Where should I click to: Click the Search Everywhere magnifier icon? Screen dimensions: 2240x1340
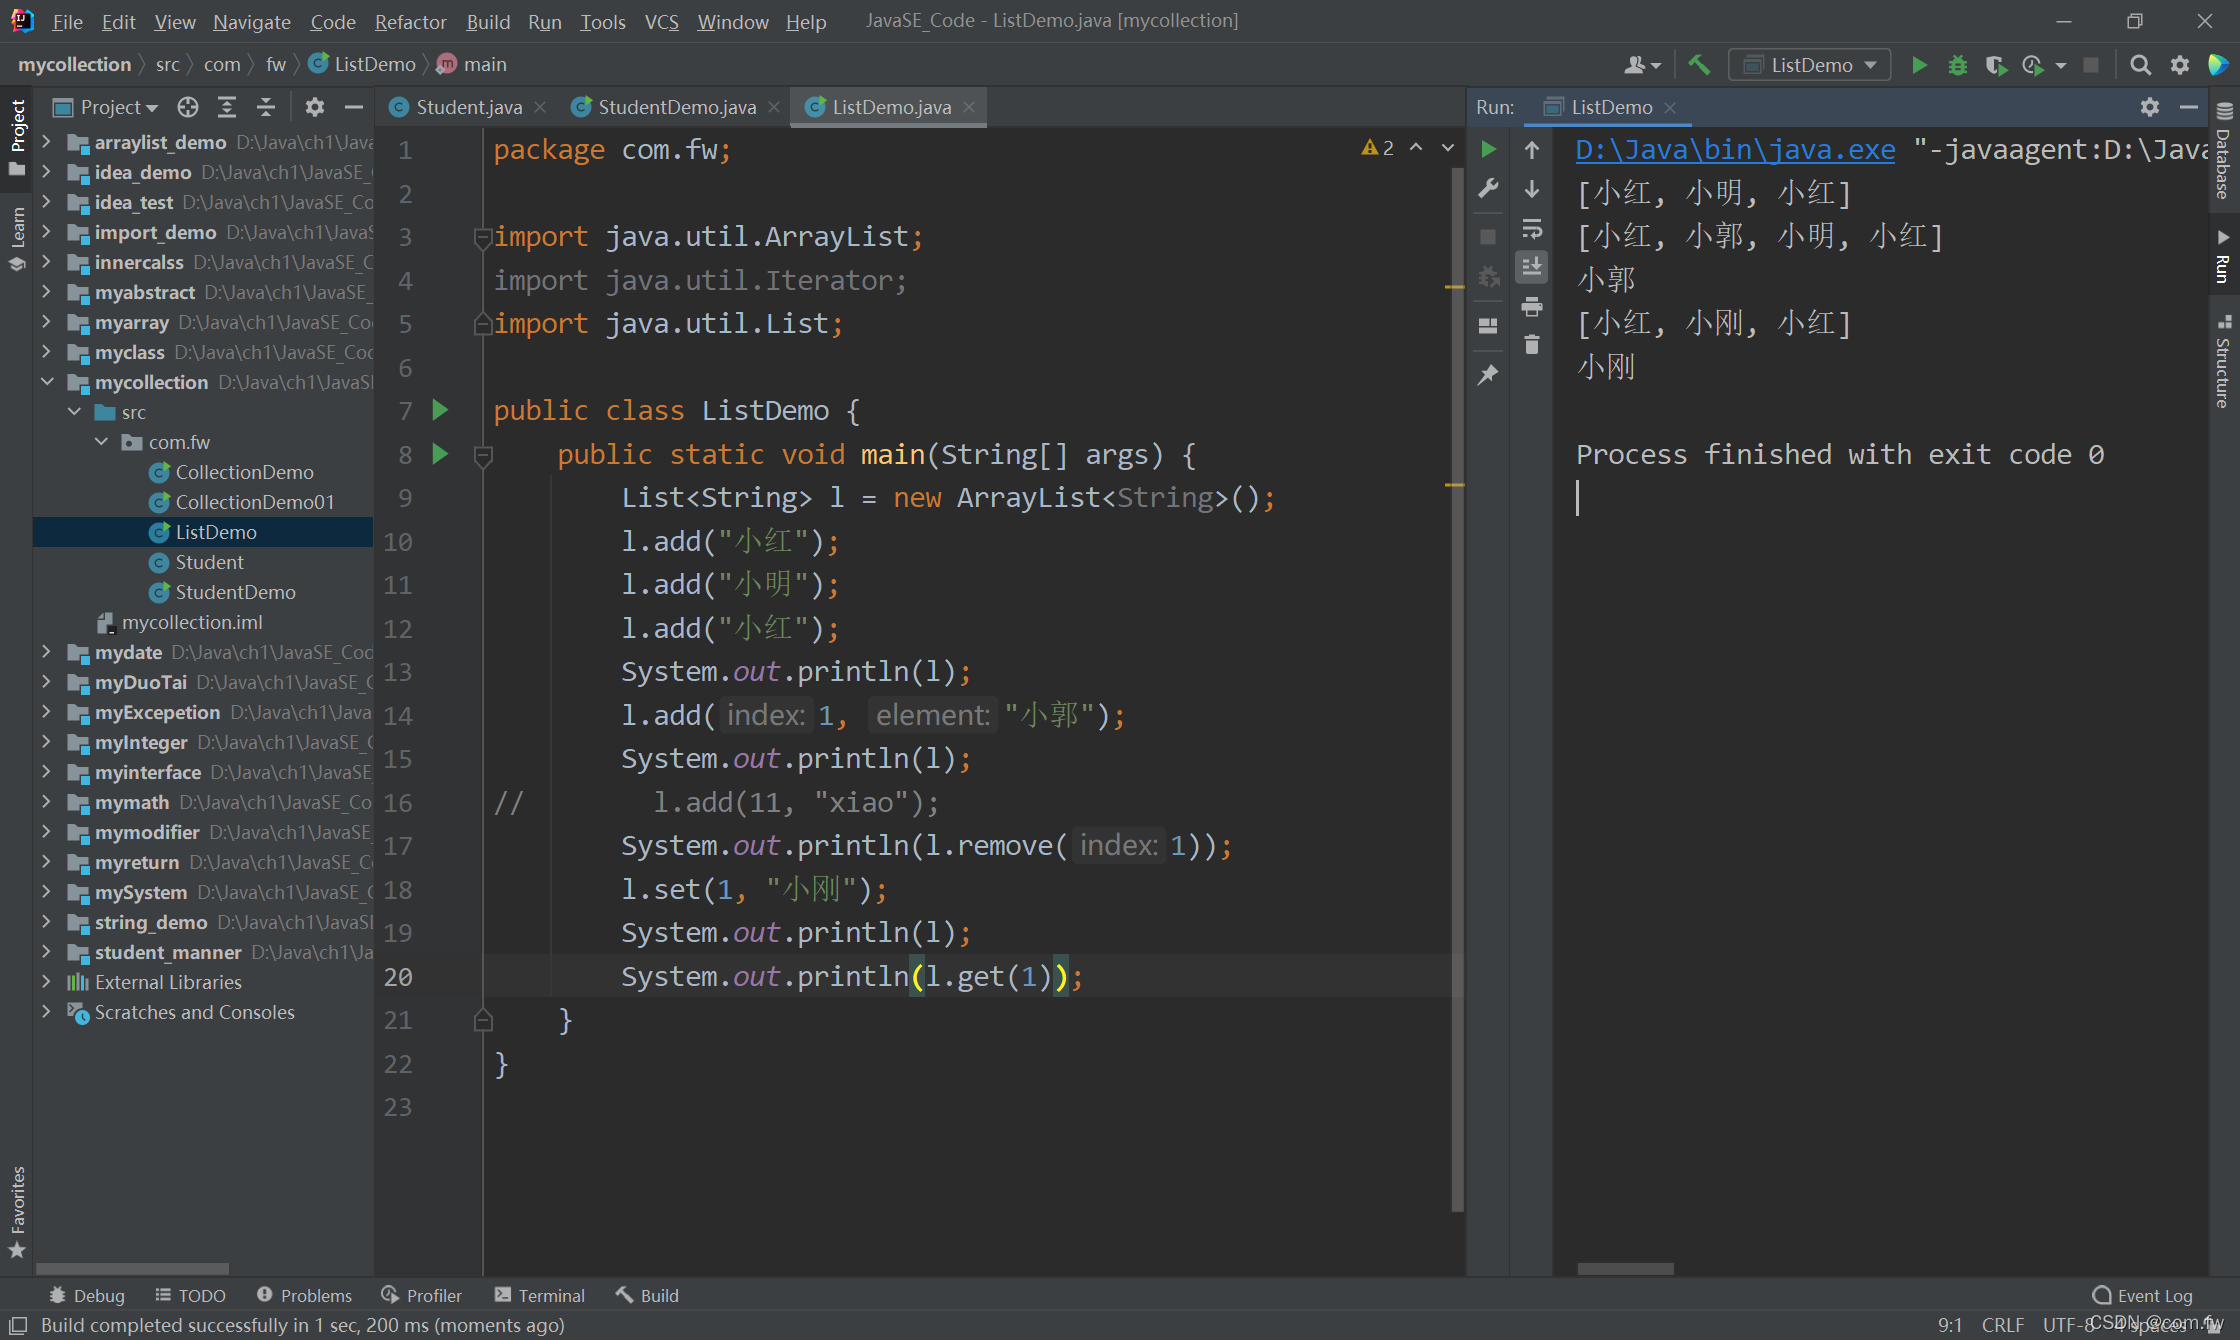tap(2140, 65)
